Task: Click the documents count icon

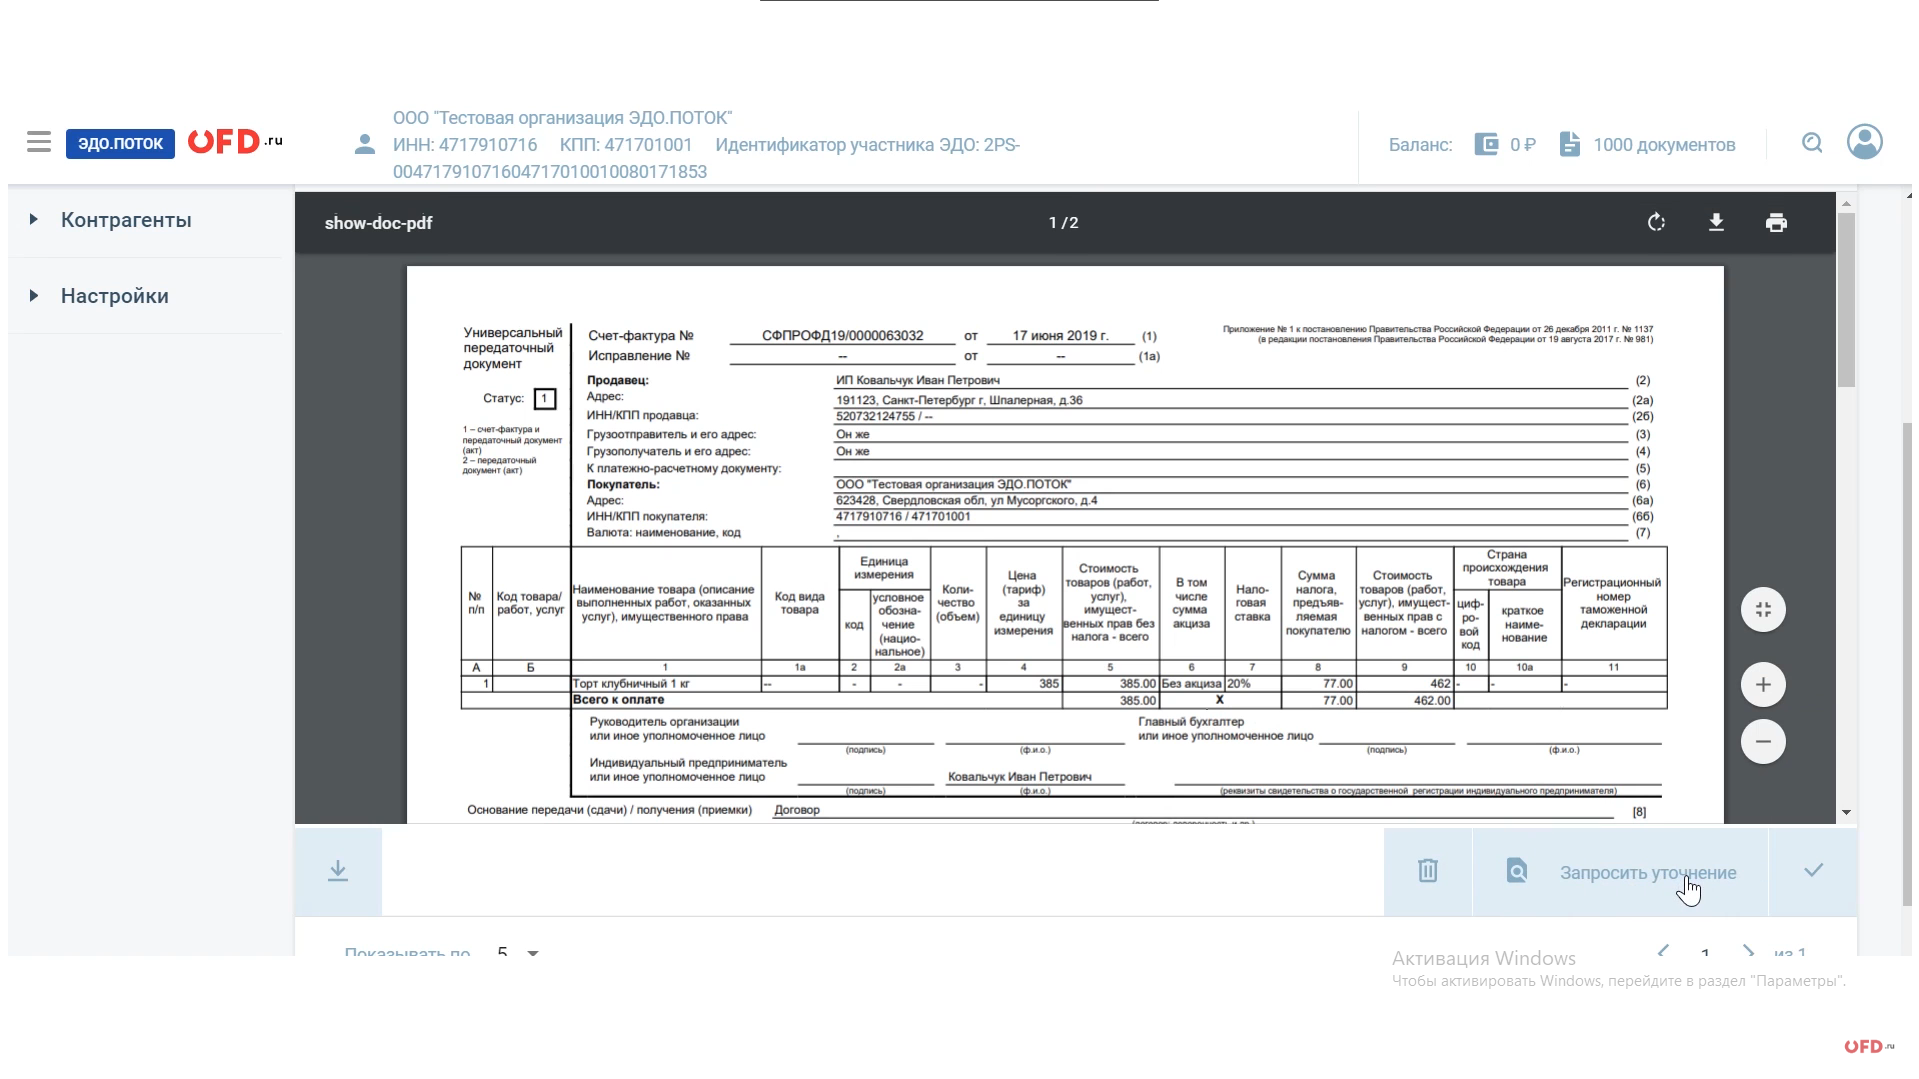Action: 1570,144
